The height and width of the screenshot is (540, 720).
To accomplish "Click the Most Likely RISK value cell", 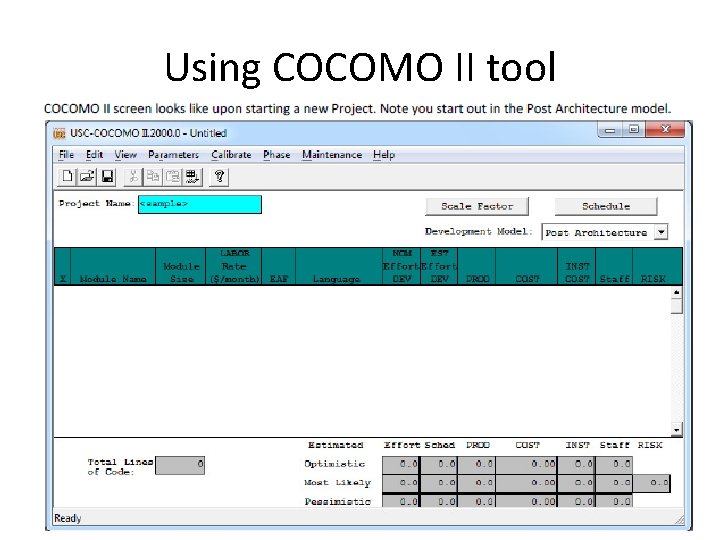I will pos(652,483).
